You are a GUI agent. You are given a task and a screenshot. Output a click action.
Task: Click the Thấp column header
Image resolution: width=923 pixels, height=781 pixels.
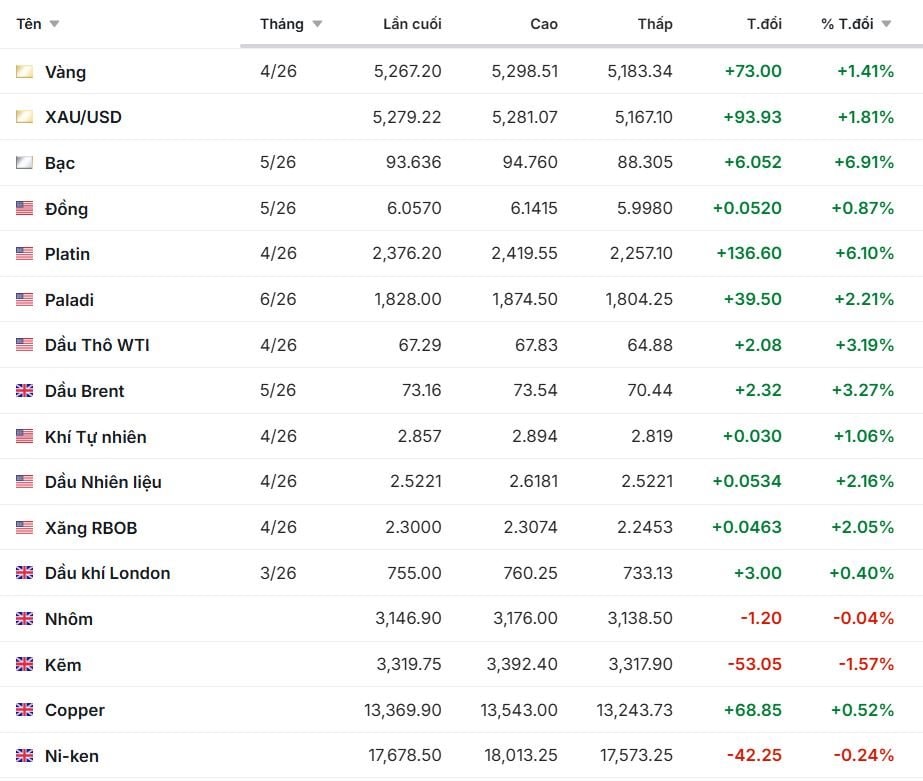(655, 24)
